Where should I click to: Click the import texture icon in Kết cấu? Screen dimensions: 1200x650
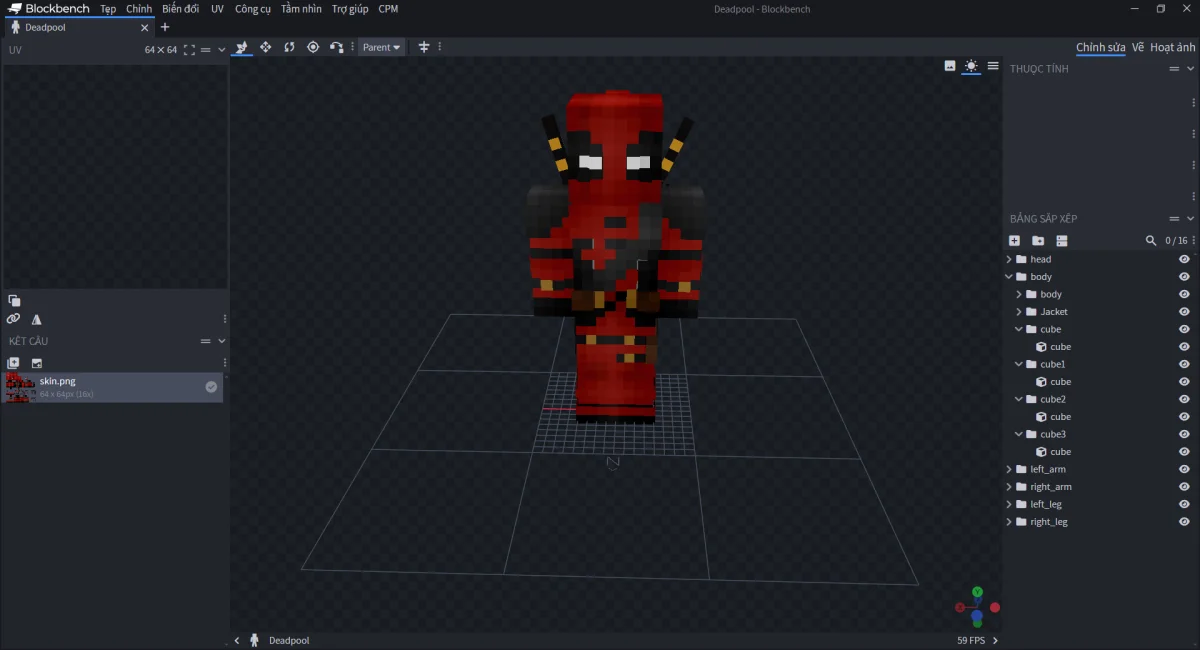37,363
